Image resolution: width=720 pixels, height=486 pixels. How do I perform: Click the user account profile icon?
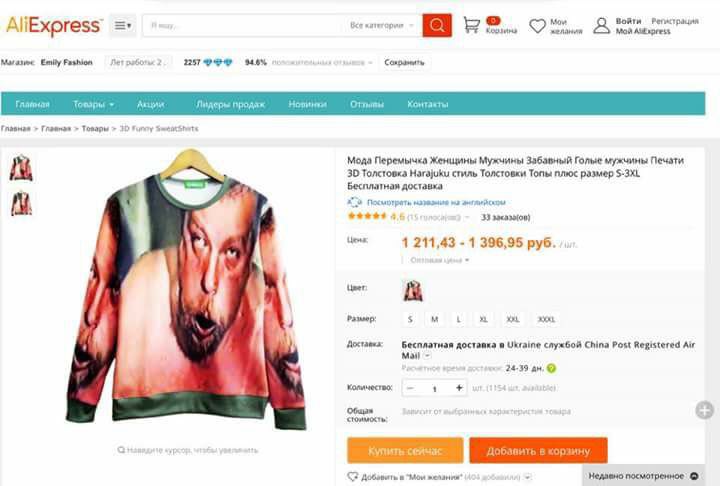602,26
